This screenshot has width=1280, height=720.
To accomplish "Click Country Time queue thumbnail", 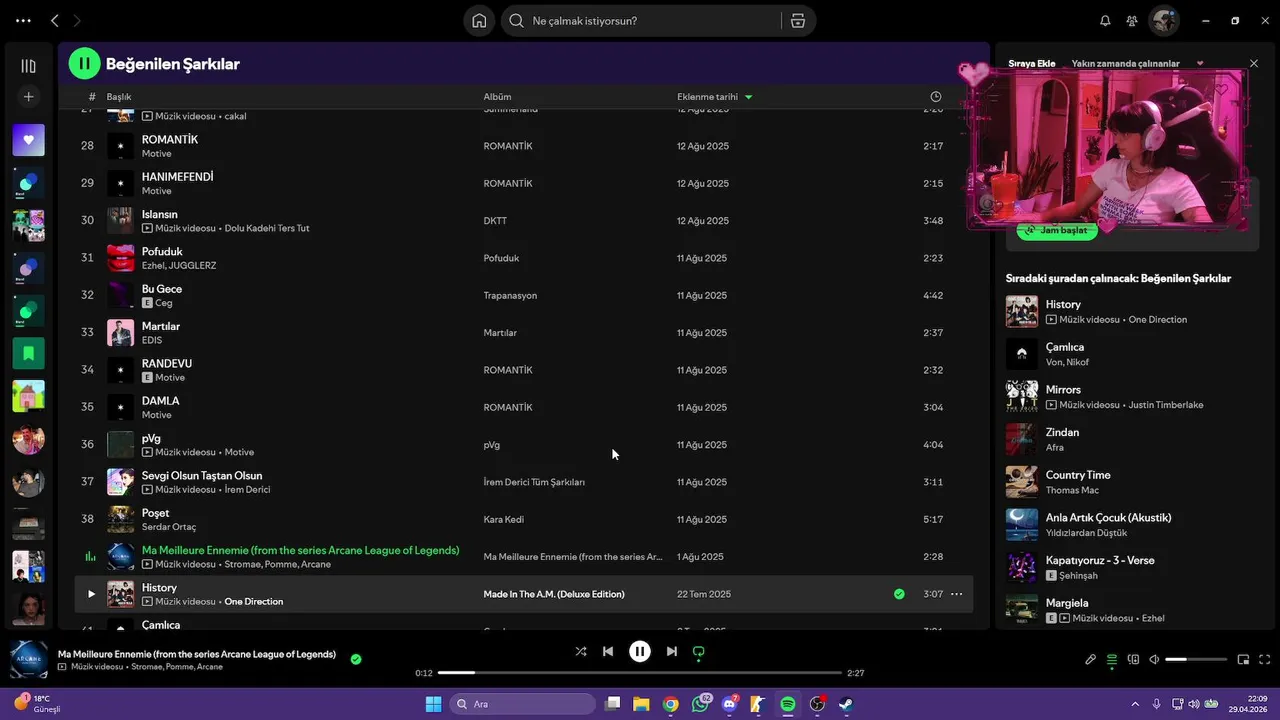I will 1022,482.
